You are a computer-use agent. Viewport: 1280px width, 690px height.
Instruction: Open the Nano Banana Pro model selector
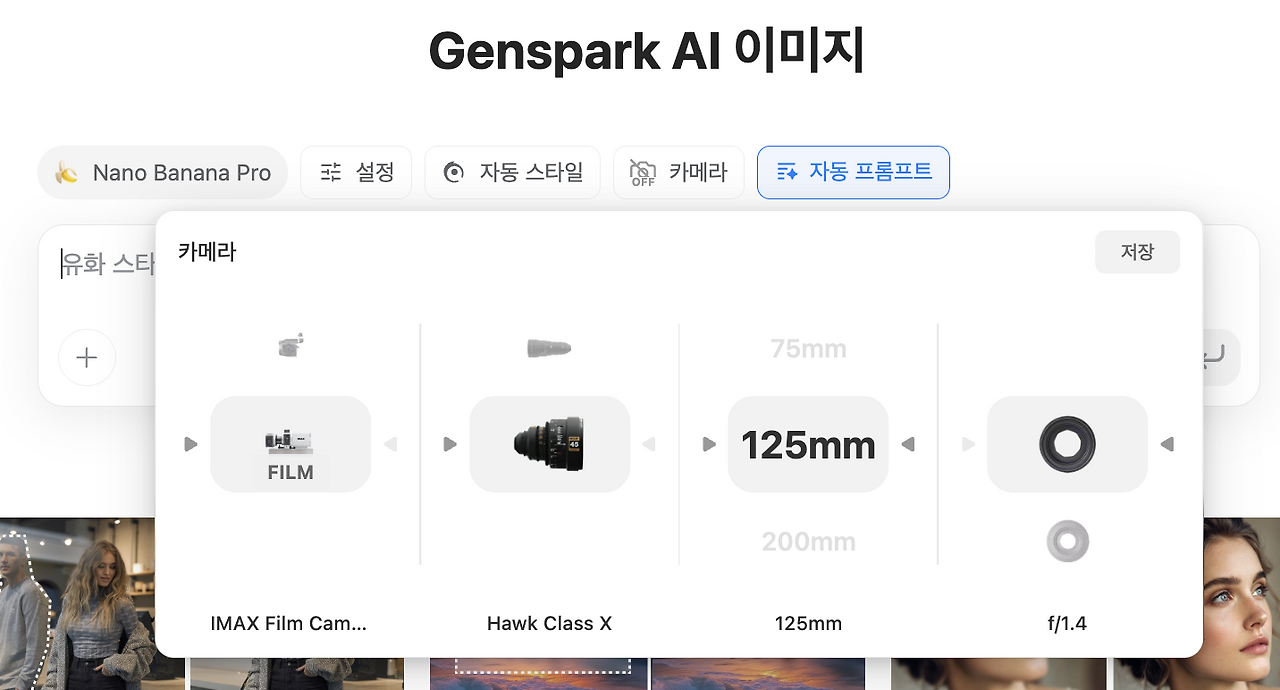[163, 172]
